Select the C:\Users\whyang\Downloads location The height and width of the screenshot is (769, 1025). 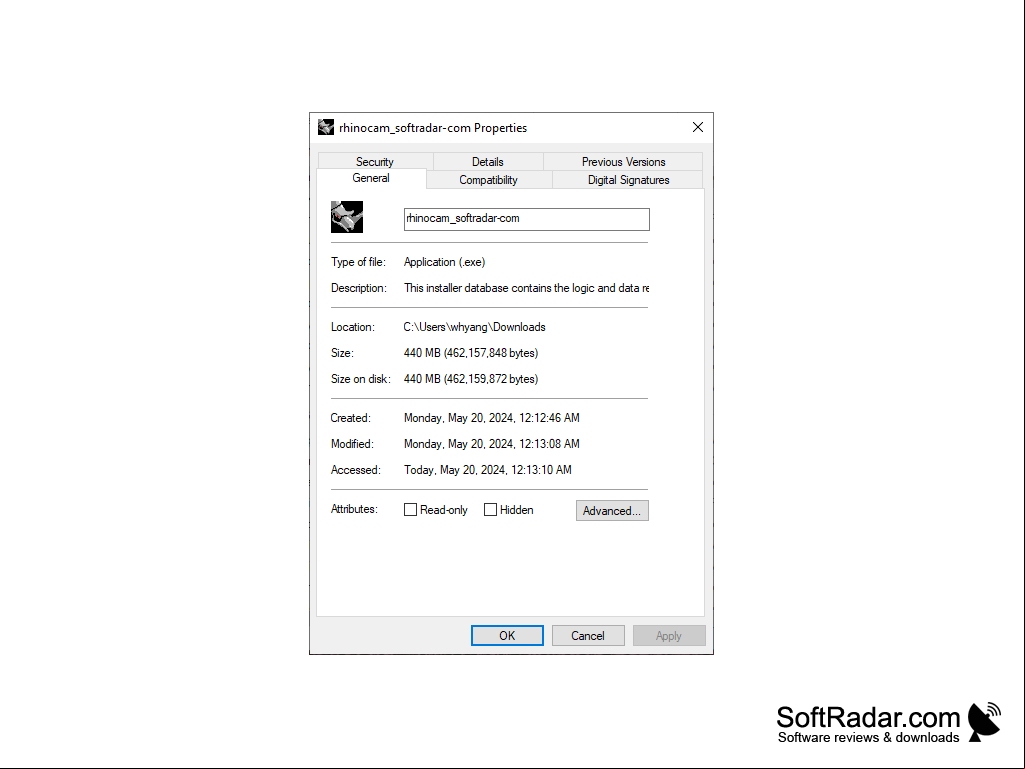[475, 327]
